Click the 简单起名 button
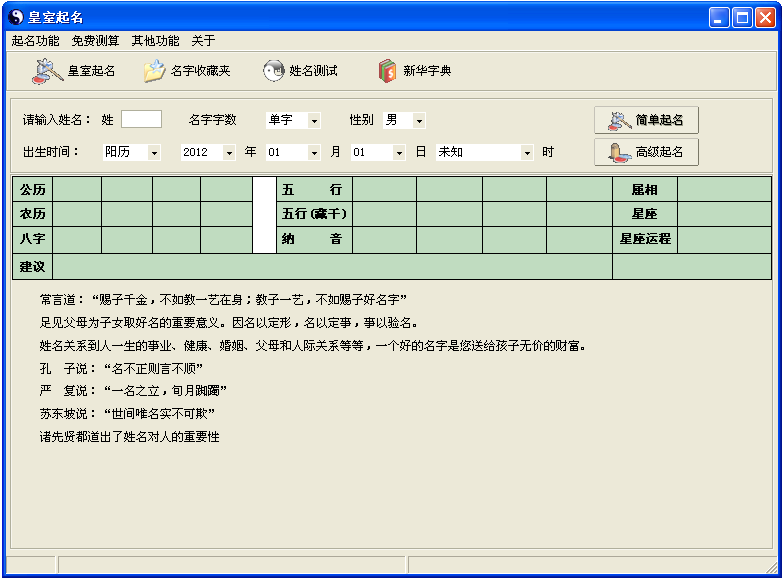The width and height of the screenshot is (784, 578). coord(646,120)
